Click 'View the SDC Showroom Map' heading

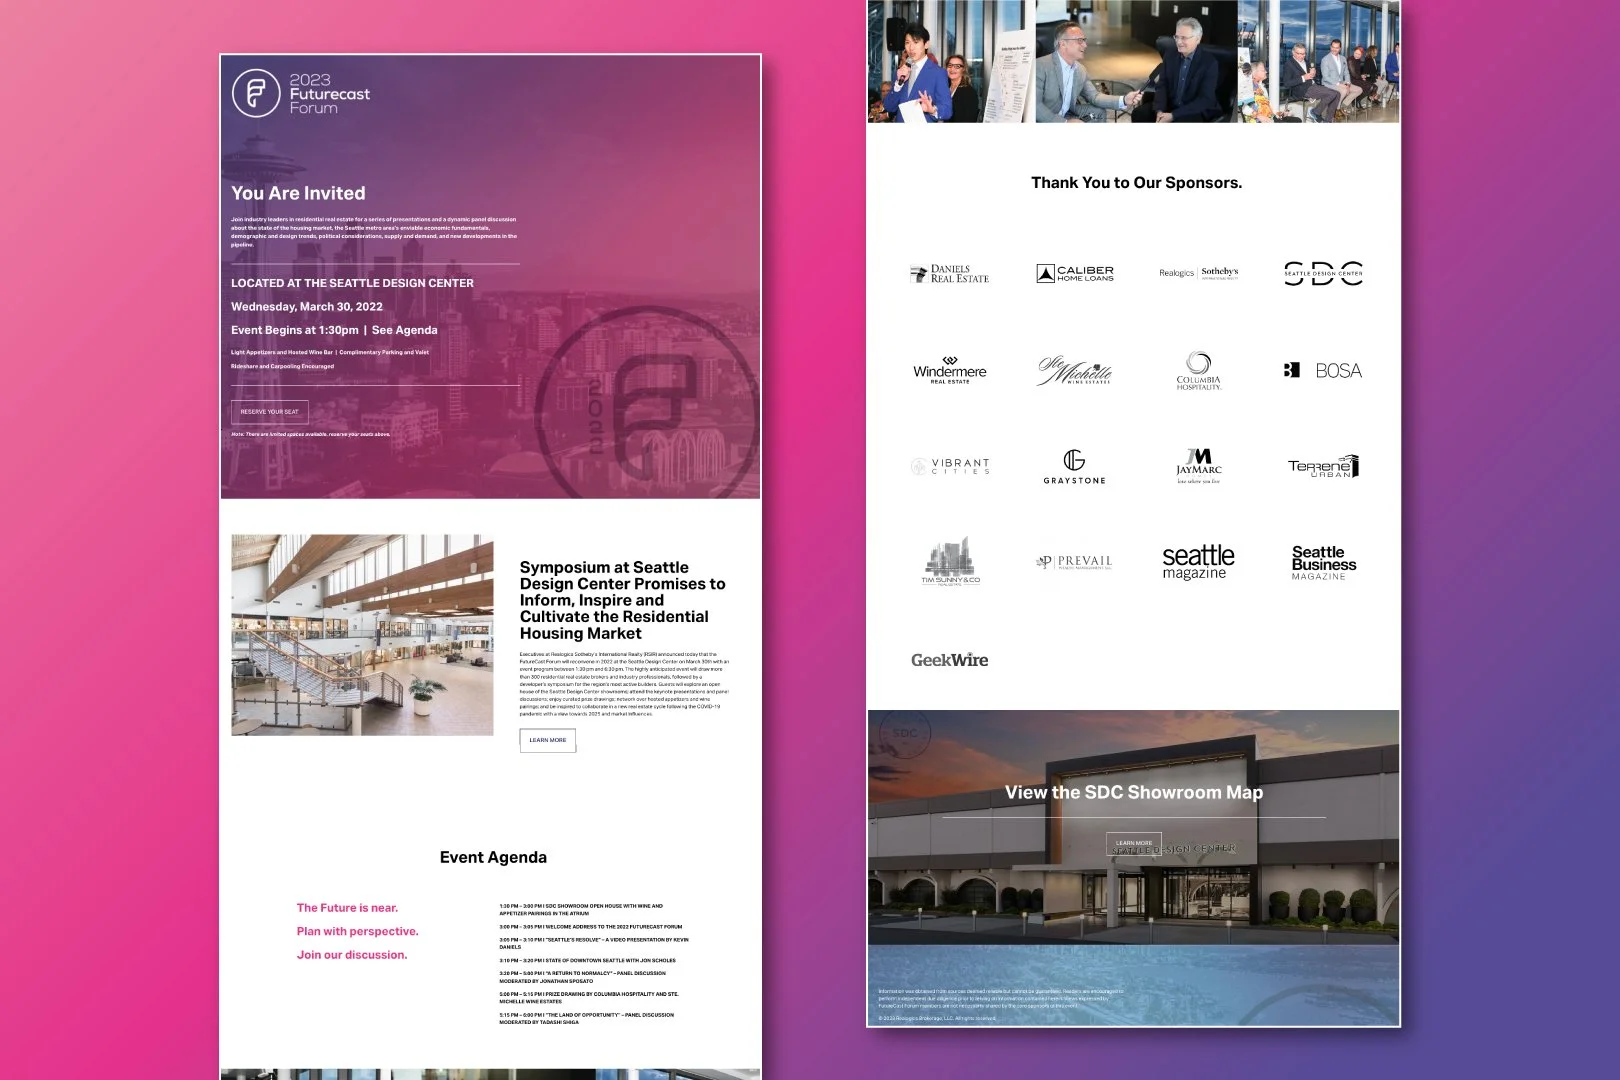[x=1134, y=792]
